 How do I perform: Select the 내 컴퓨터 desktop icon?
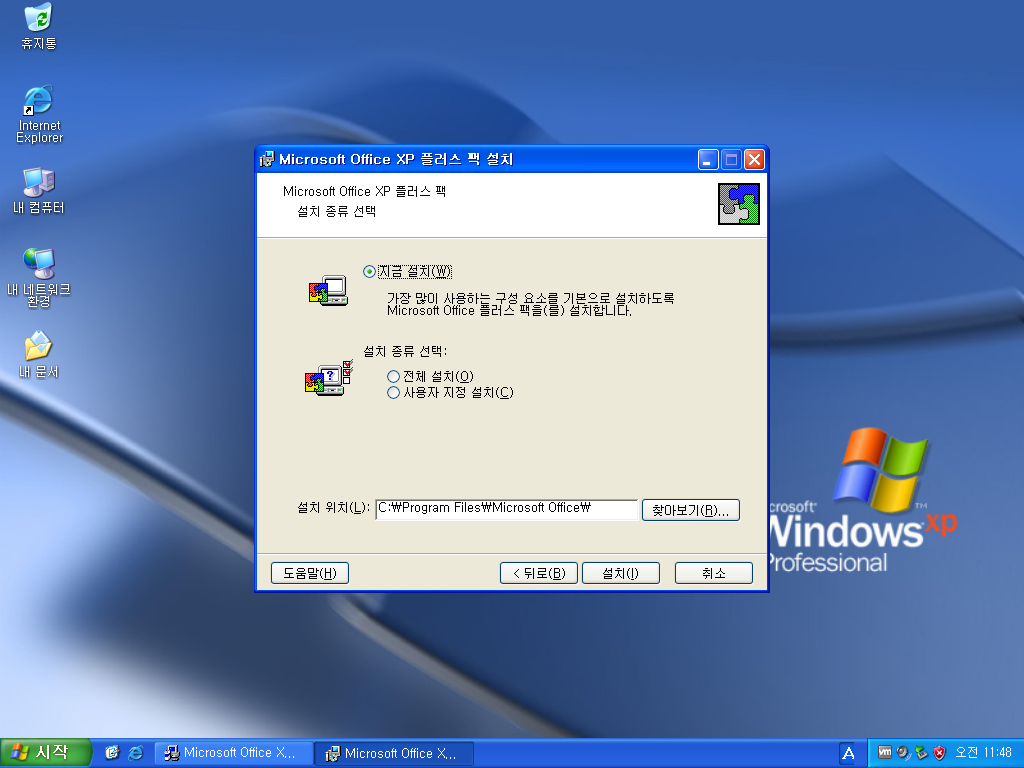(39, 191)
